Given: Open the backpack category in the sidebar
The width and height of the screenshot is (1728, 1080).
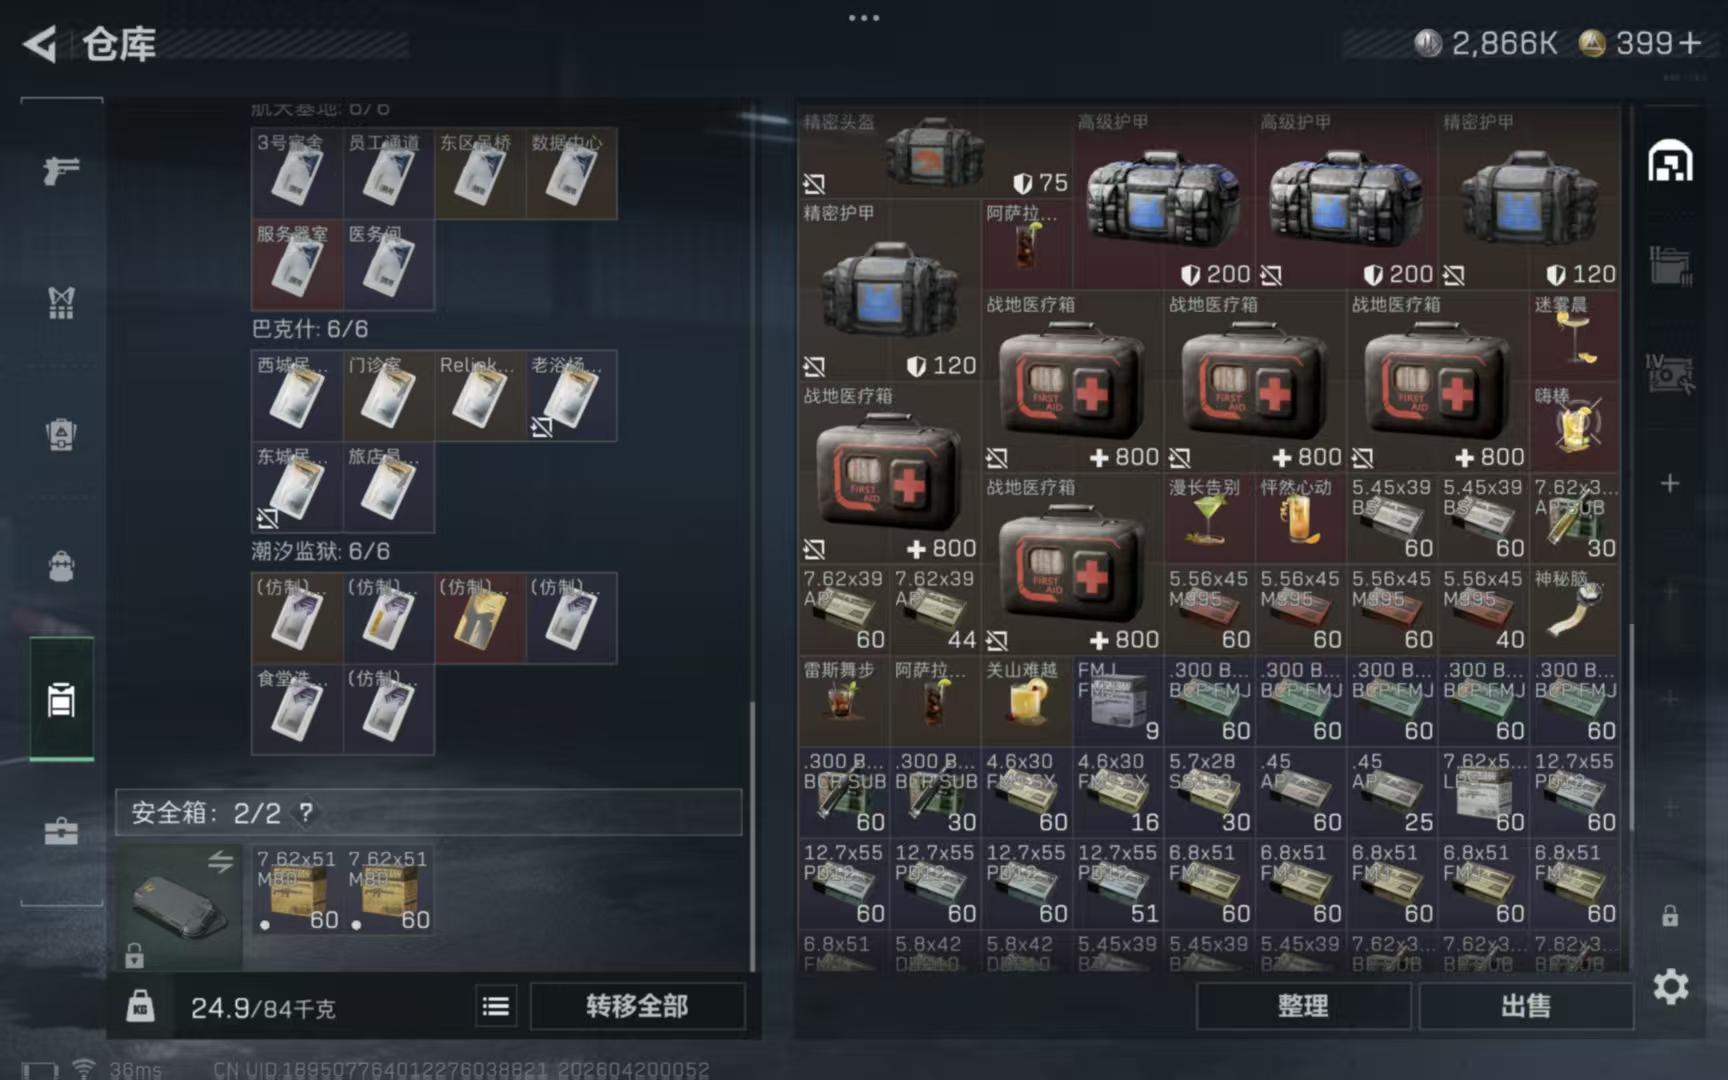Looking at the screenshot, I should click(61, 566).
